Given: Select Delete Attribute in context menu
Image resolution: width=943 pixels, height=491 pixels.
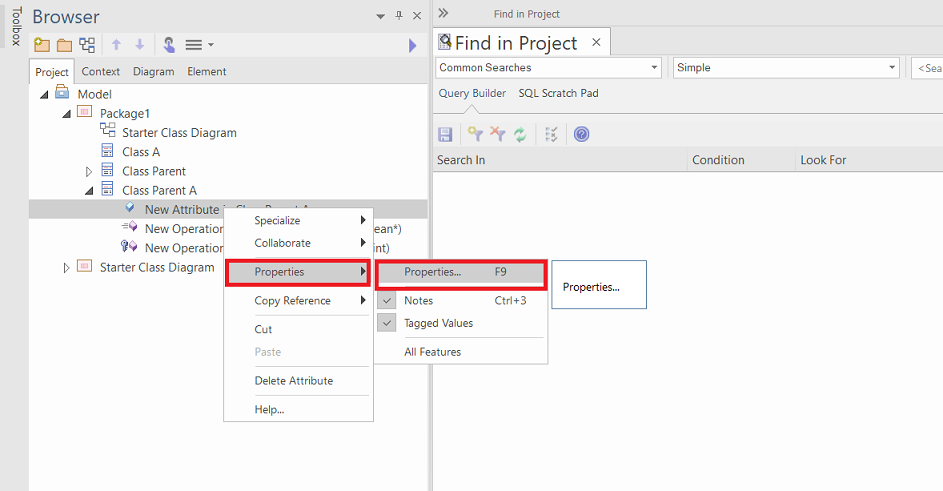Looking at the screenshot, I should tap(293, 381).
